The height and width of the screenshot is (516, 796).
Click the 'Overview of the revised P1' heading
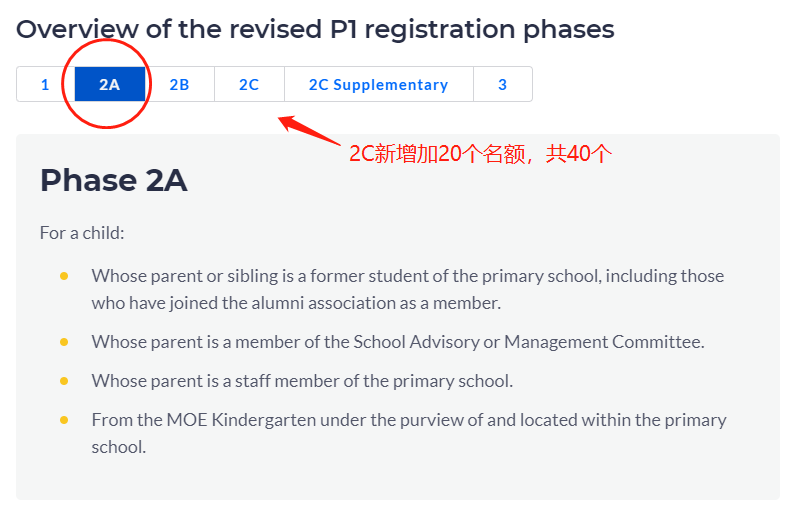[315, 29]
